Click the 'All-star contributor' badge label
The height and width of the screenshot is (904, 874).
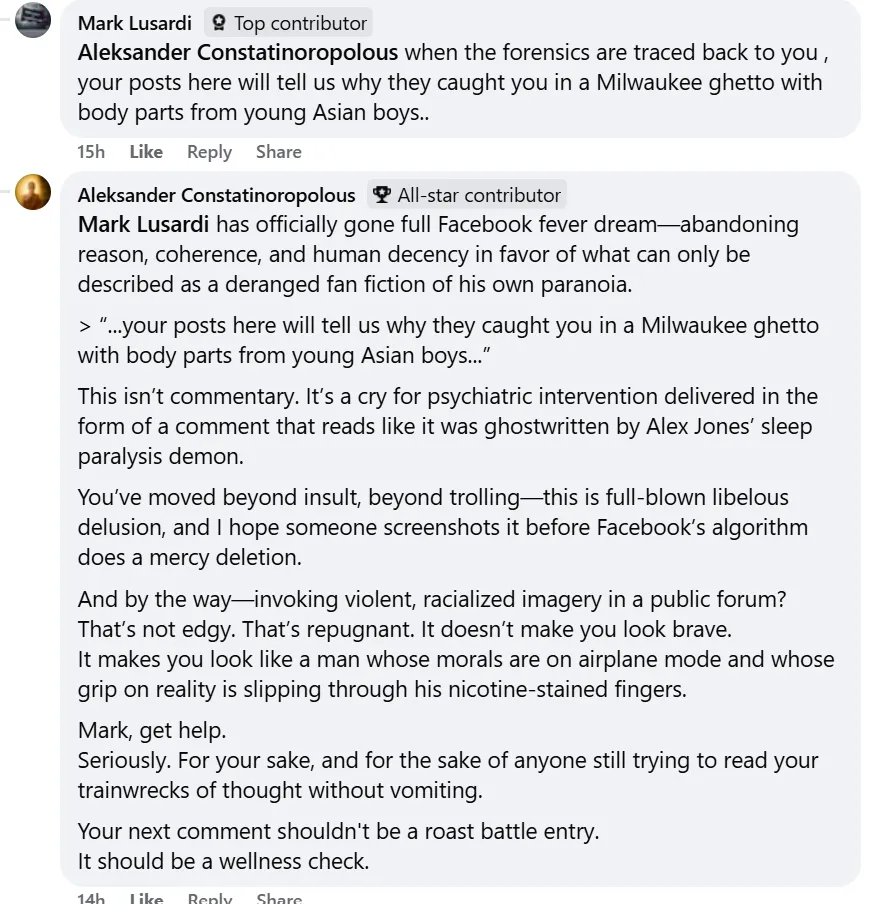[x=478, y=195]
